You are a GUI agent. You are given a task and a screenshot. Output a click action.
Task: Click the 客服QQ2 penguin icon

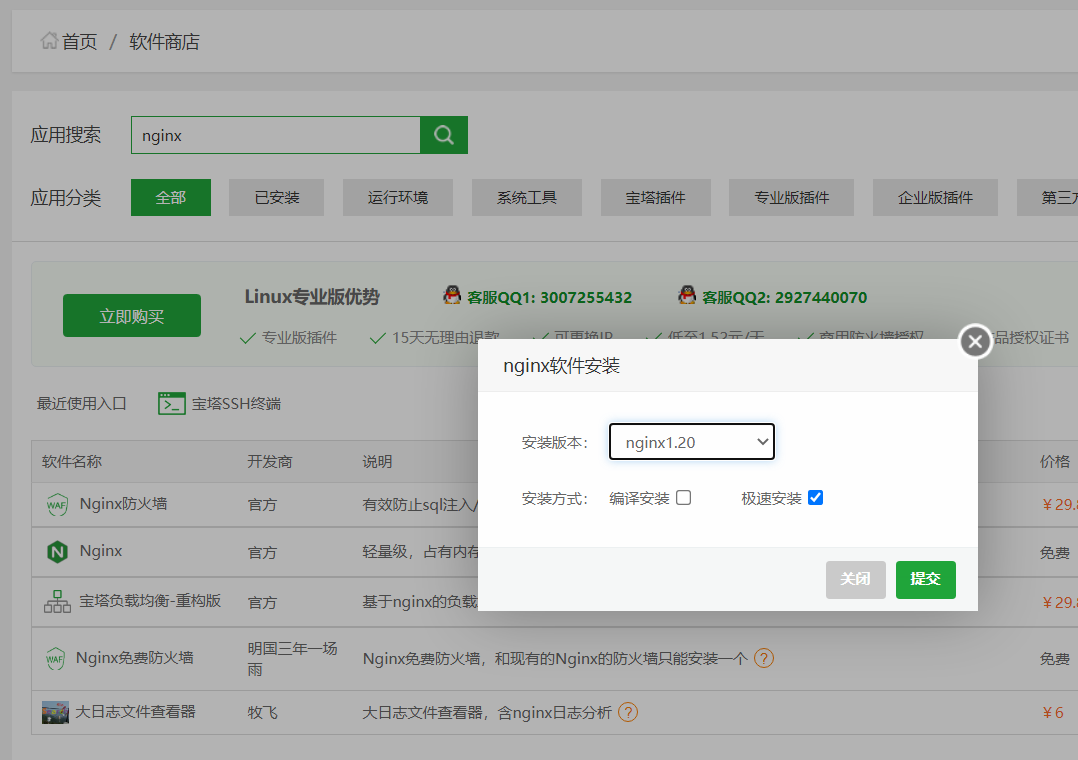pyautogui.click(x=687, y=296)
